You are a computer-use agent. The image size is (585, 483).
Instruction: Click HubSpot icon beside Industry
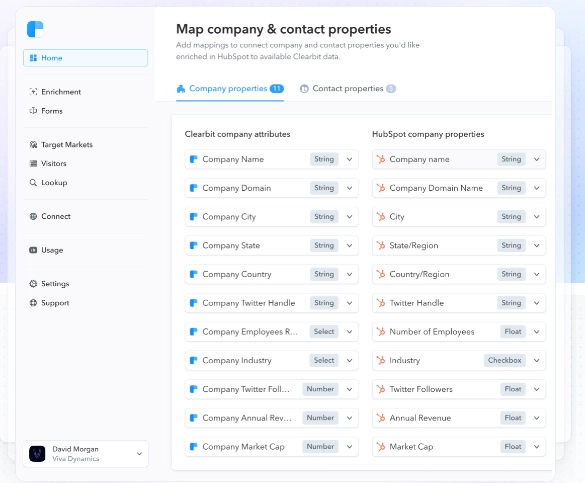[x=381, y=360]
